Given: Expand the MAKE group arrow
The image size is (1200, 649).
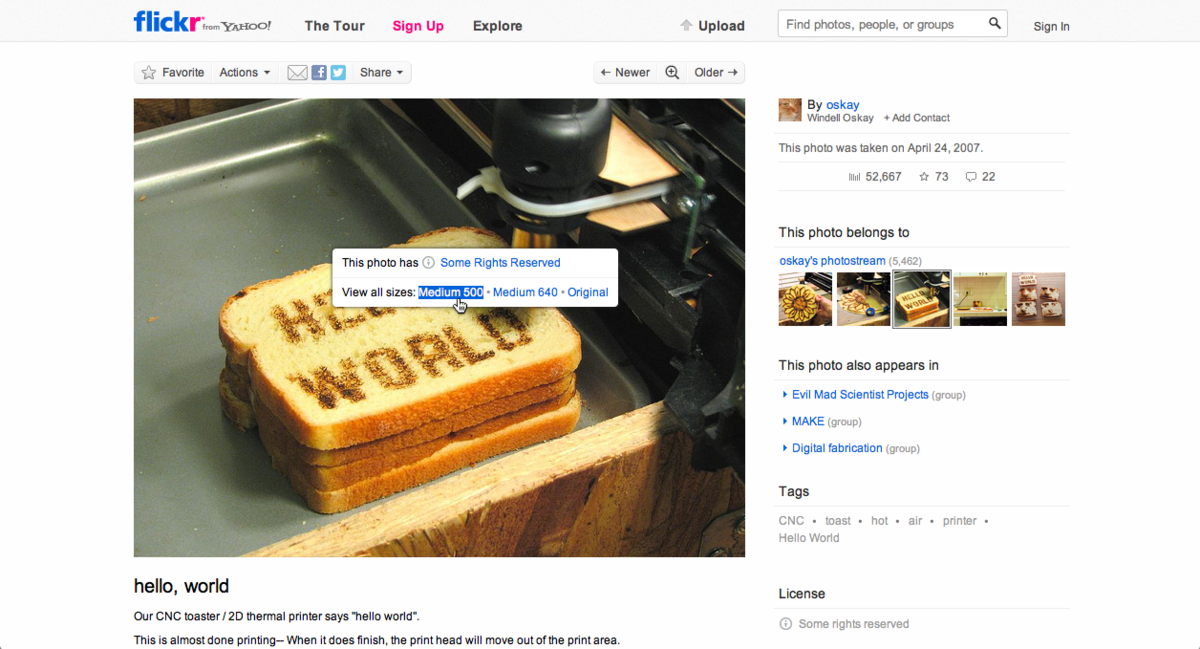Looking at the screenshot, I should (x=785, y=422).
